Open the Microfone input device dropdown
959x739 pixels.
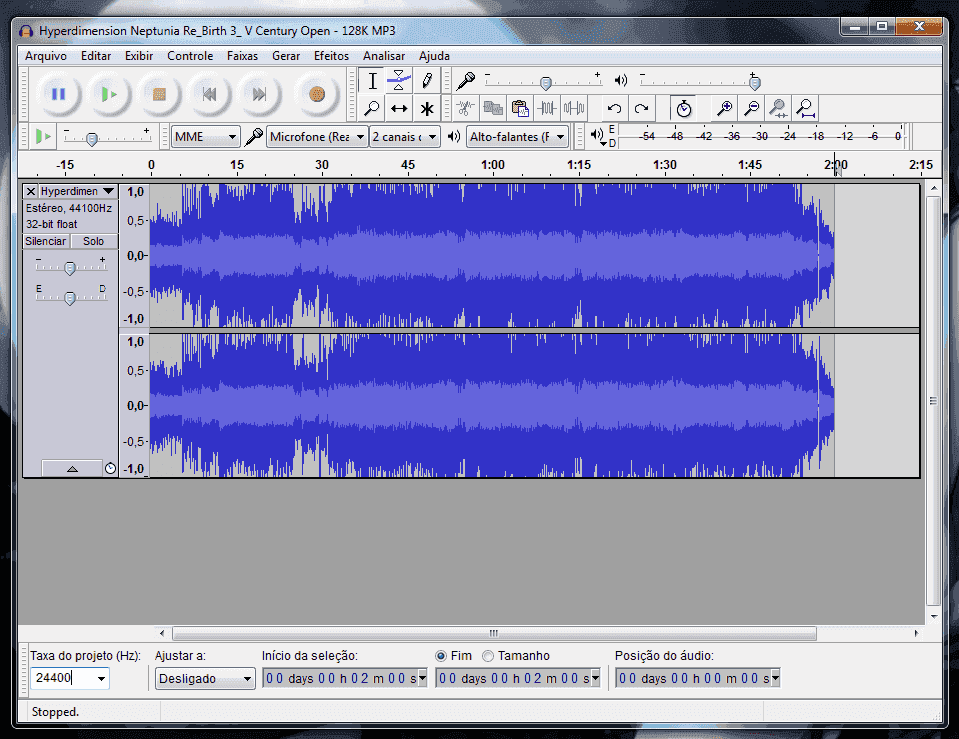pos(316,136)
